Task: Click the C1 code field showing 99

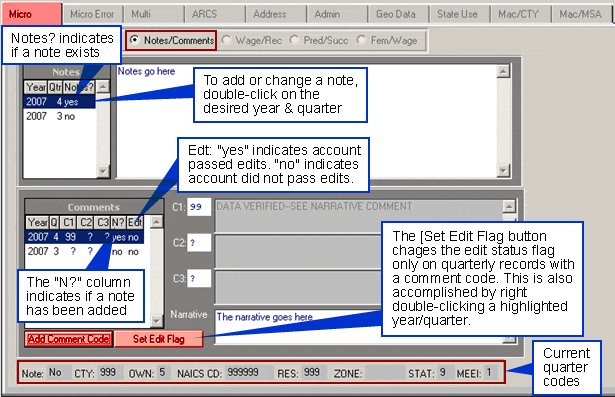Action: click(199, 207)
